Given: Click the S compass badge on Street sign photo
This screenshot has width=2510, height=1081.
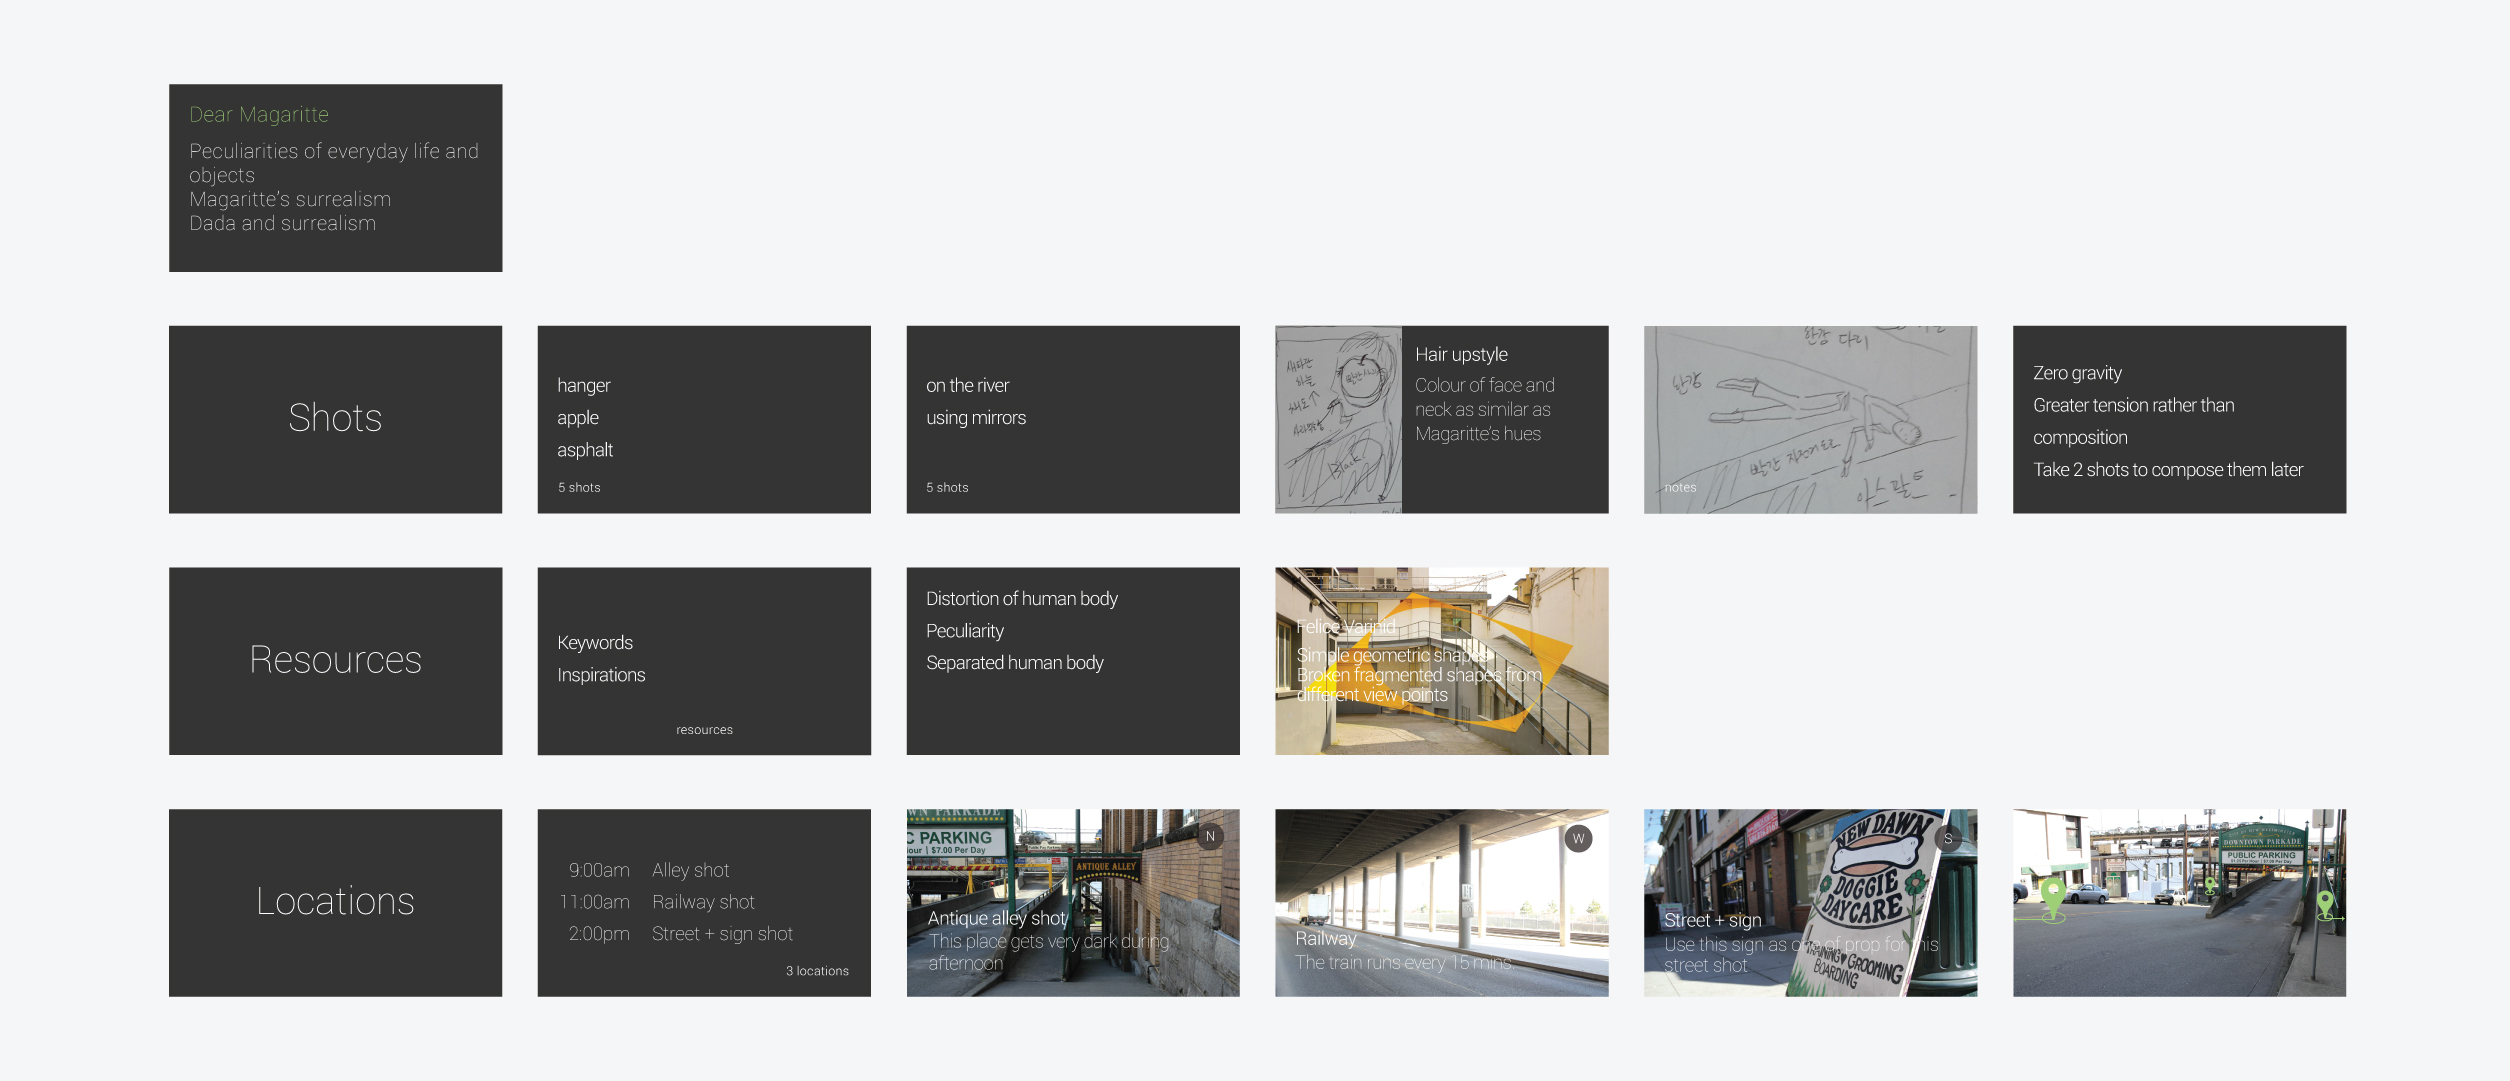Looking at the screenshot, I should 1946,837.
